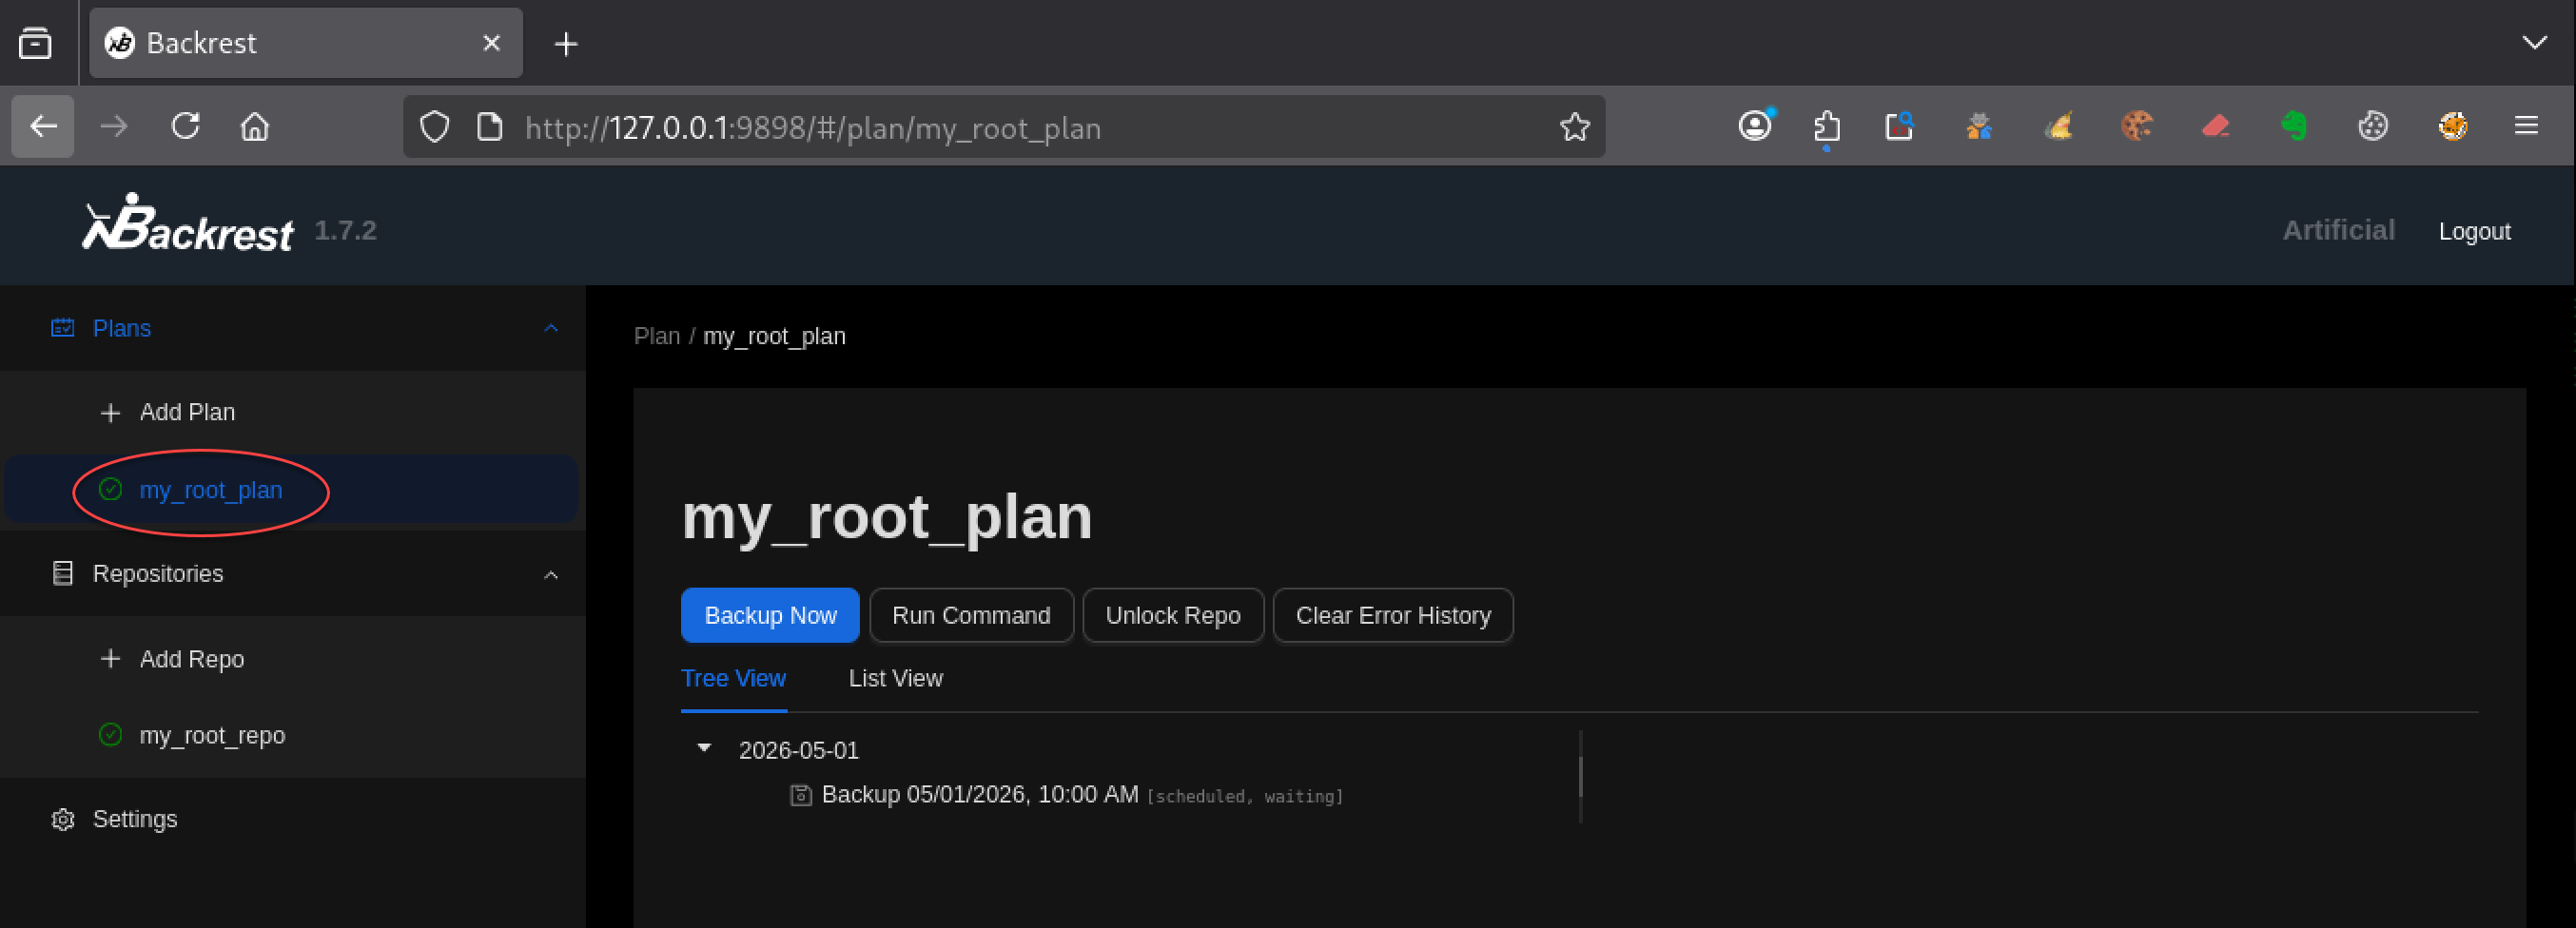The height and width of the screenshot is (928, 2576).
Task: Click the yellow broom extension icon
Action: [2058, 127]
